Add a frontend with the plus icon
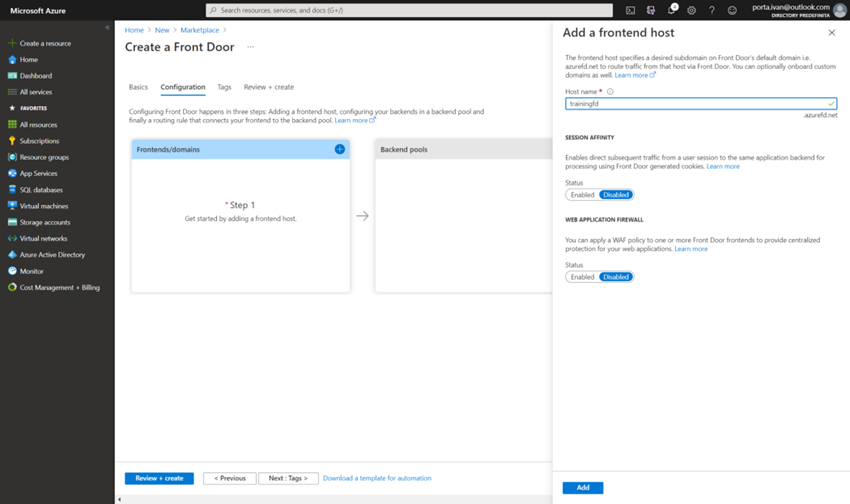This screenshot has height=504, width=850. (x=339, y=149)
